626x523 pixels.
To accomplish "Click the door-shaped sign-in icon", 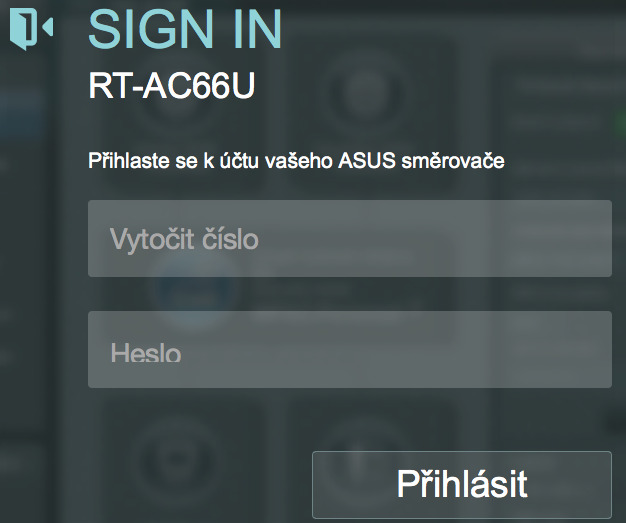I will pyautogui.click(x=30, y=28).
